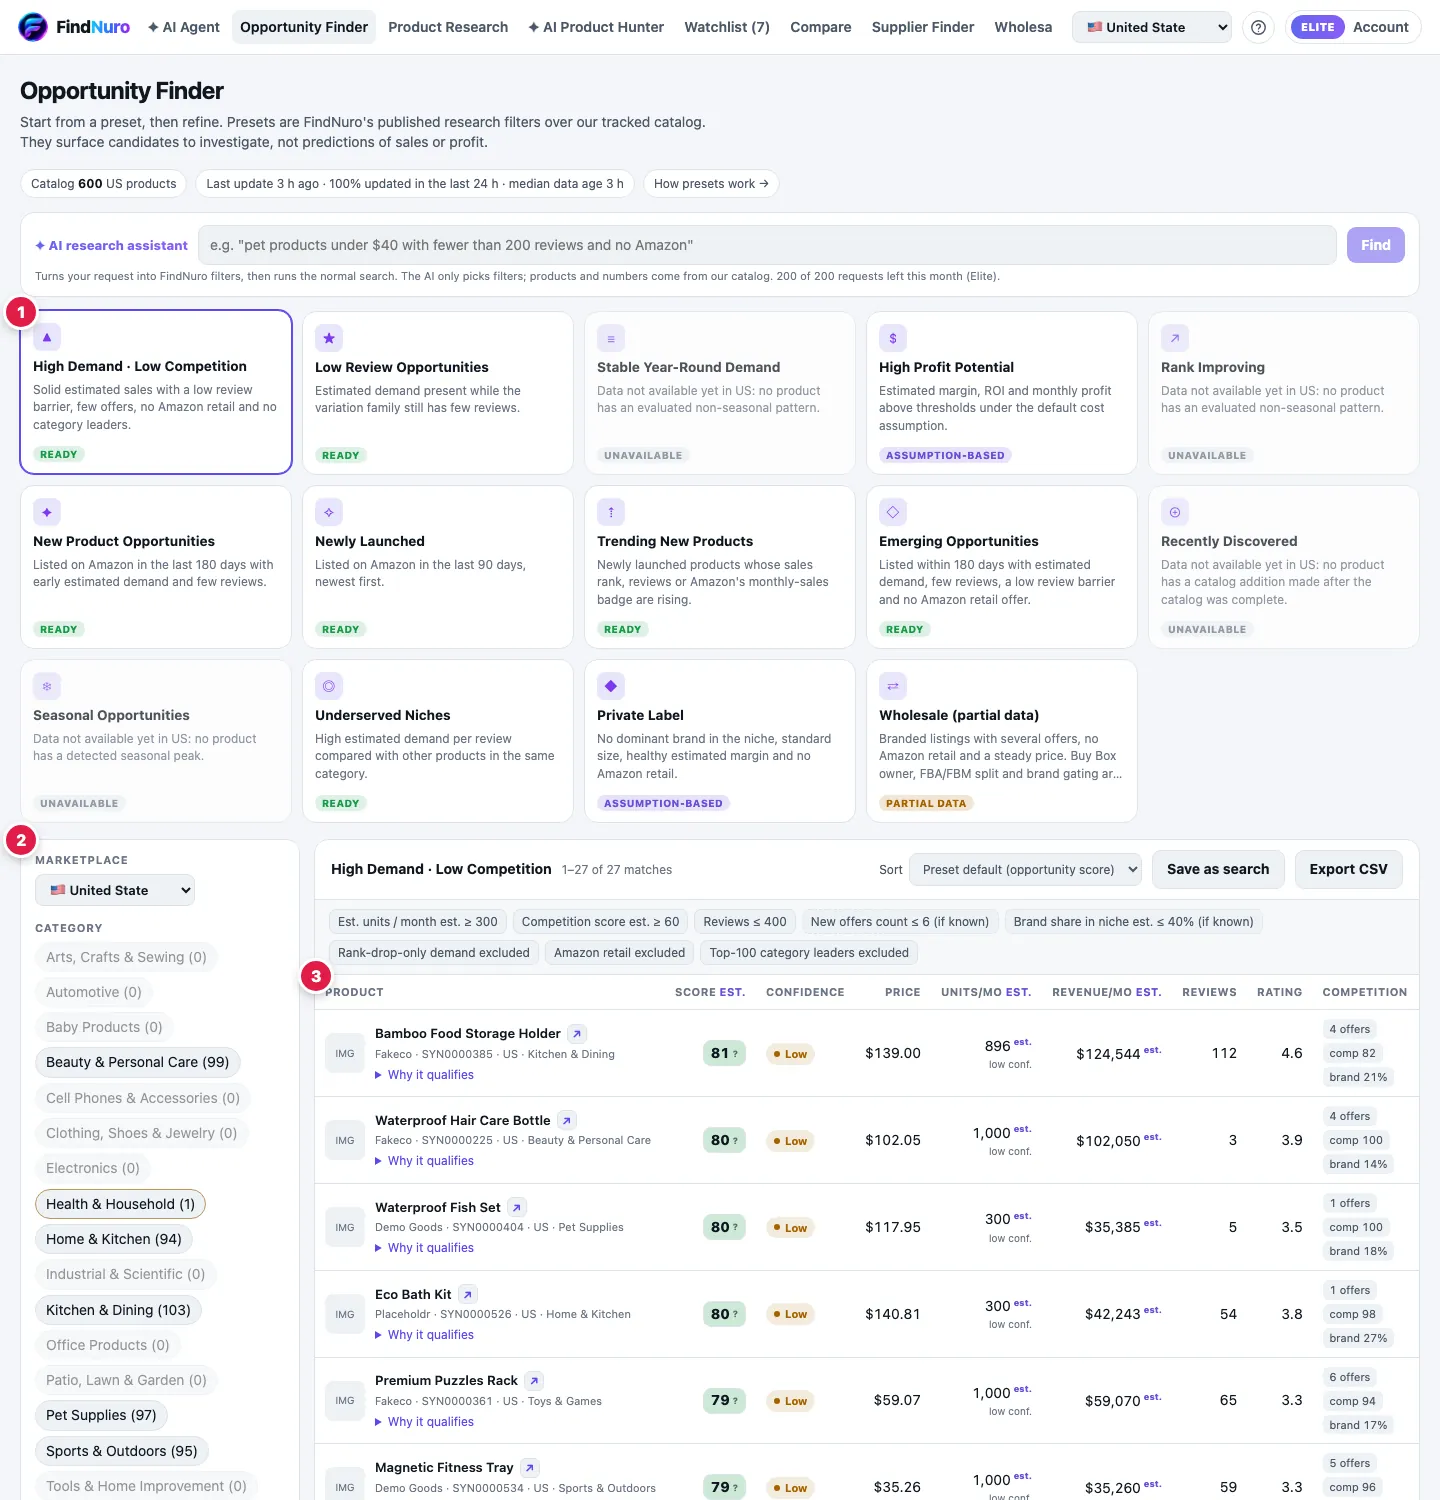Click the High Demand · Low Competition triangle icon

[47, 337]
